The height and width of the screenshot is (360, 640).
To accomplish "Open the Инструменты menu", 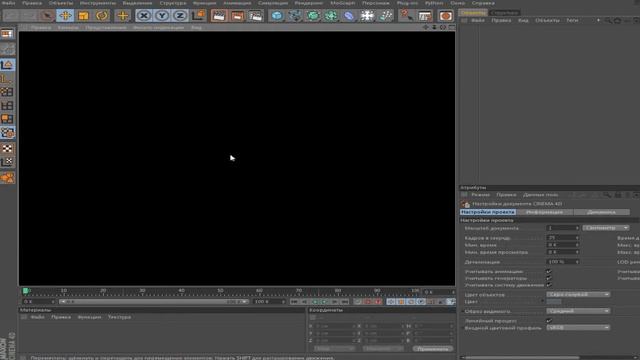I will pyautogui.click(x=98, y=3).
